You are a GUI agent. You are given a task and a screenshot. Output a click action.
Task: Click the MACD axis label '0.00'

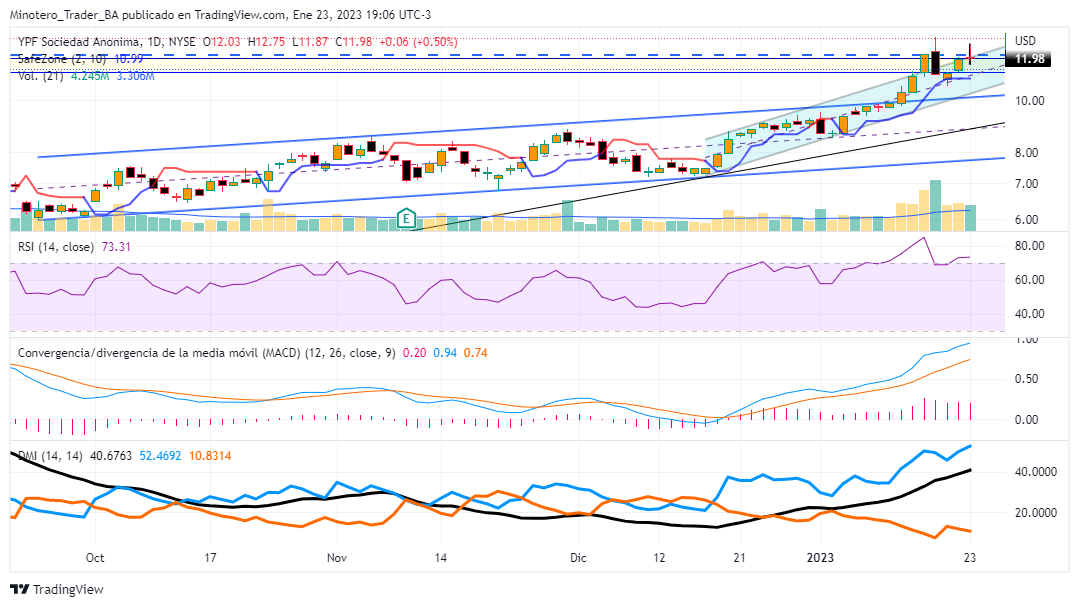[1027, 420]
